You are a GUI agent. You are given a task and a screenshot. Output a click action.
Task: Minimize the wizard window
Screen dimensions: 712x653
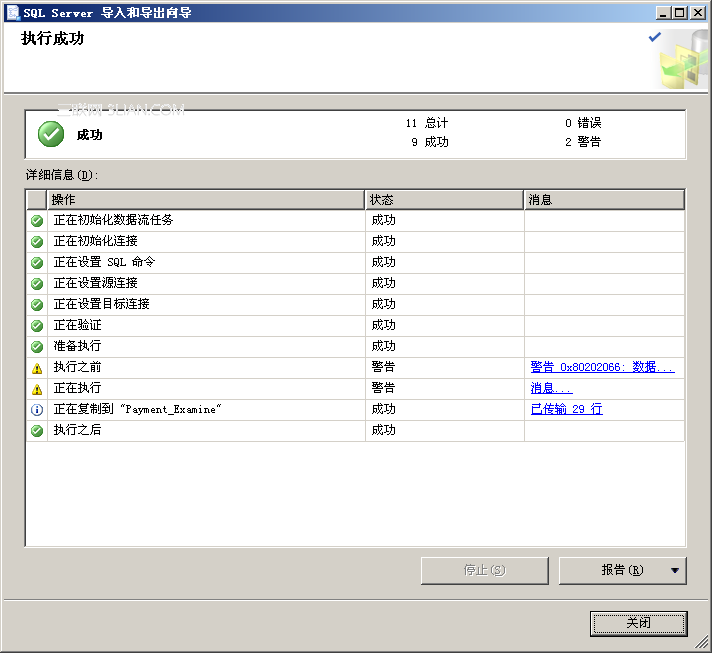point(663,13)
